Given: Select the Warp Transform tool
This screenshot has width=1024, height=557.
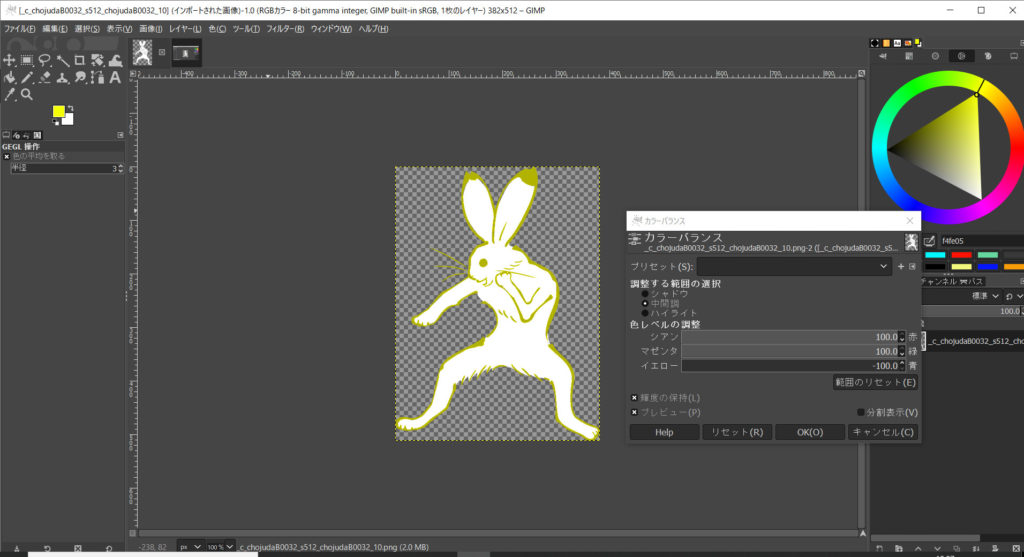Looking at the screenshot, I should (x=115, y=60).
